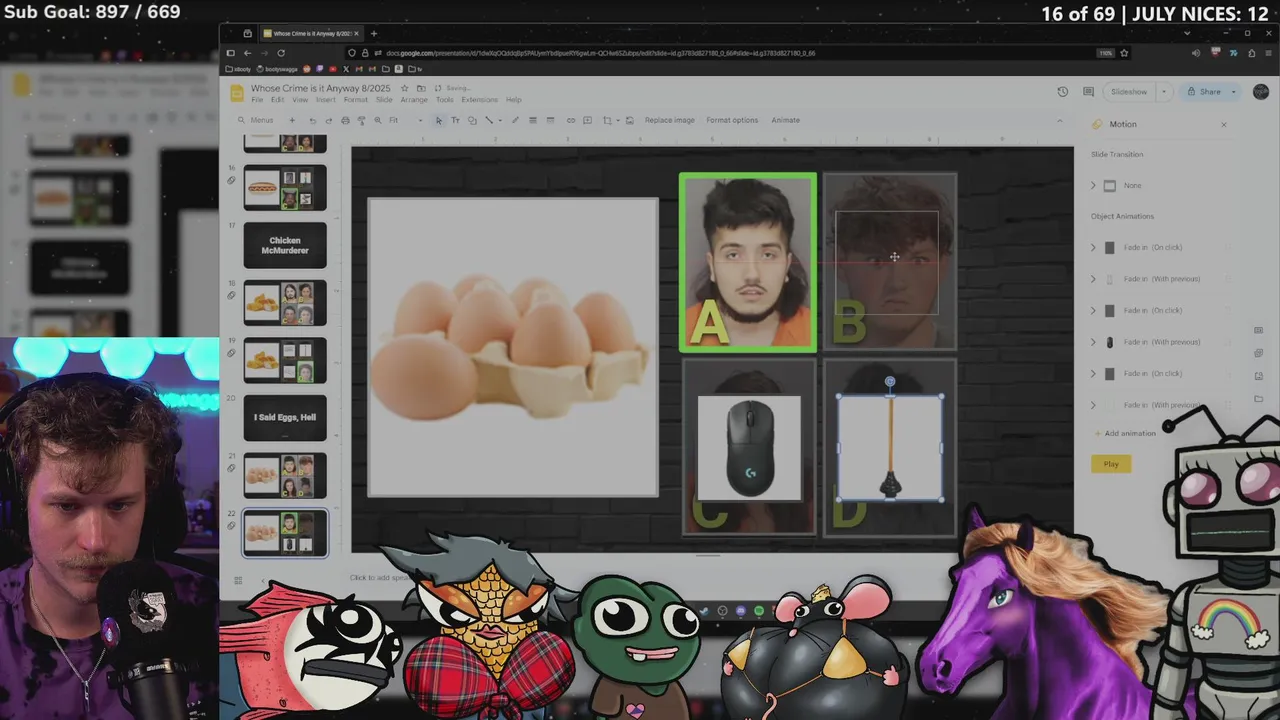
Task: Open version history clock icon
Action: coord(1062,92)
